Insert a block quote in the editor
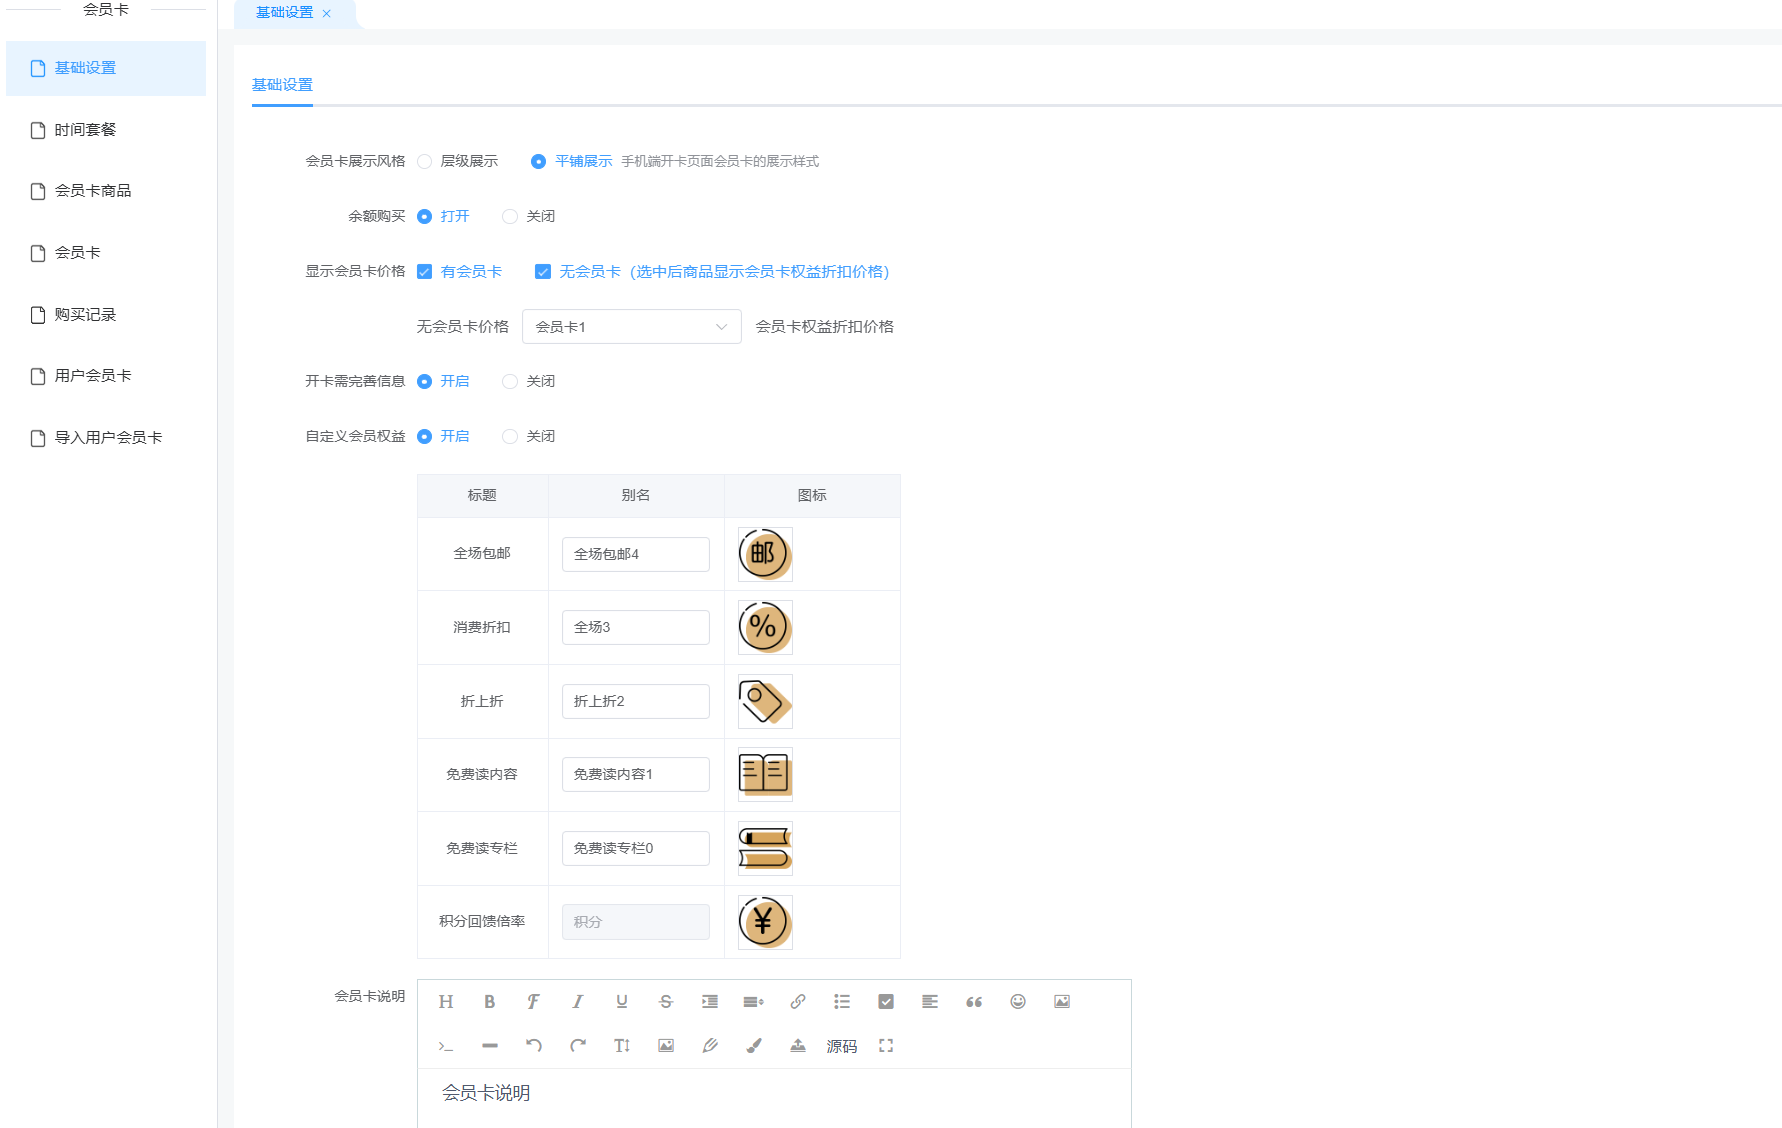 pyautogui.click(x=974, y=1002)
